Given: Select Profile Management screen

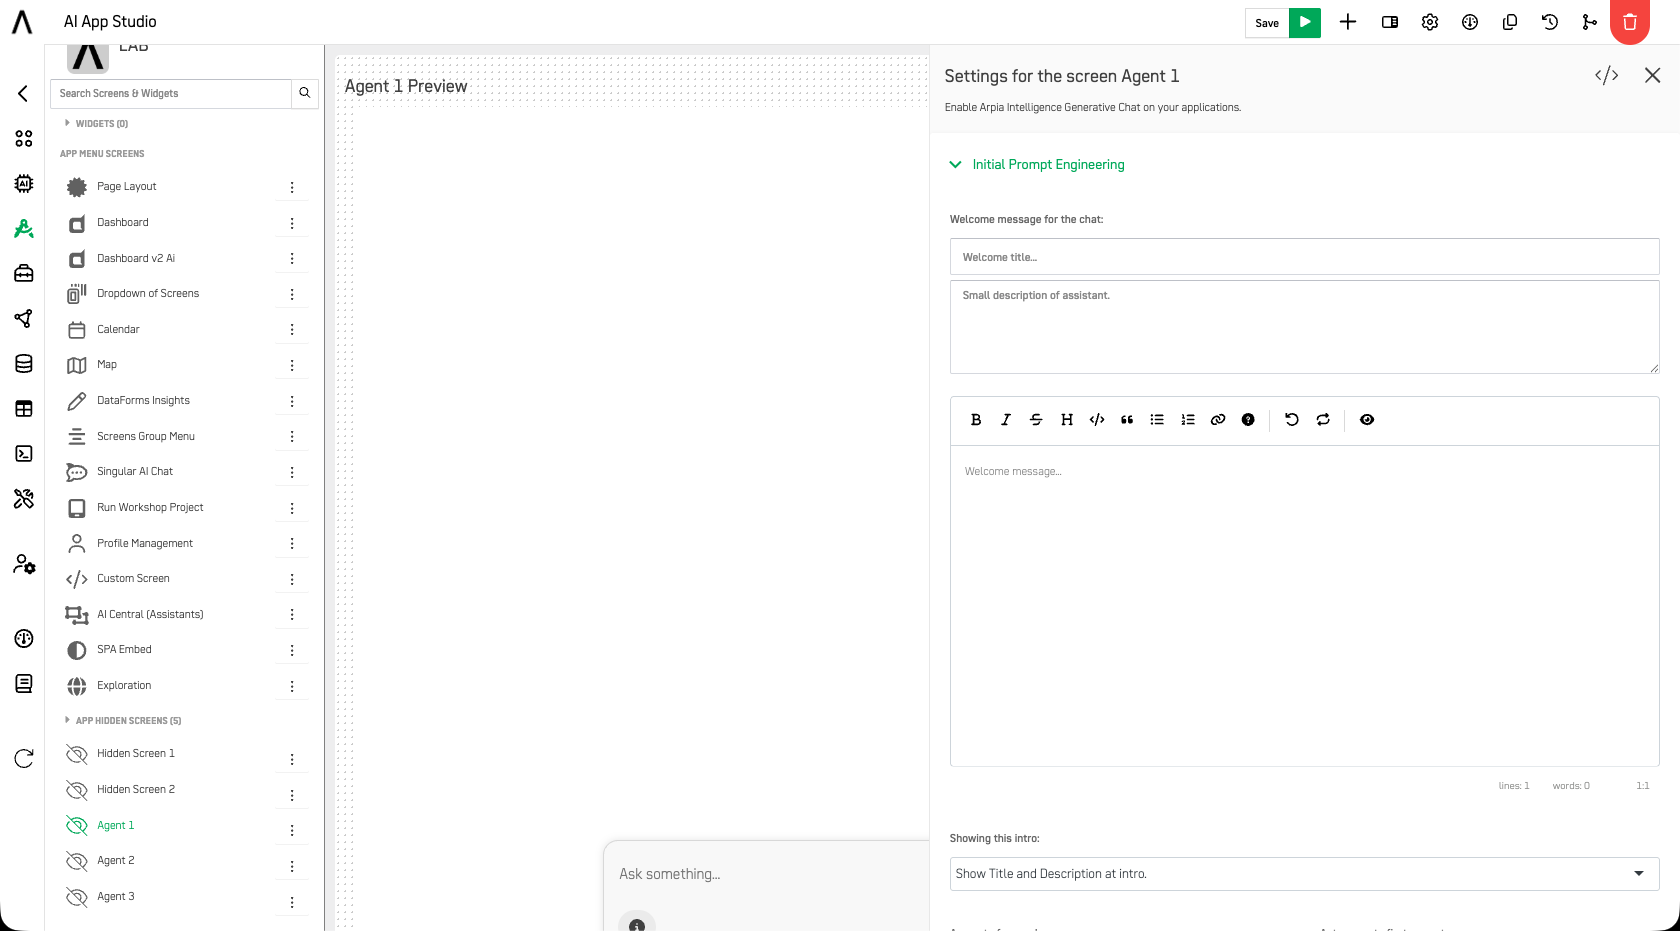Looking at the screenshot, I should (145, 544).
